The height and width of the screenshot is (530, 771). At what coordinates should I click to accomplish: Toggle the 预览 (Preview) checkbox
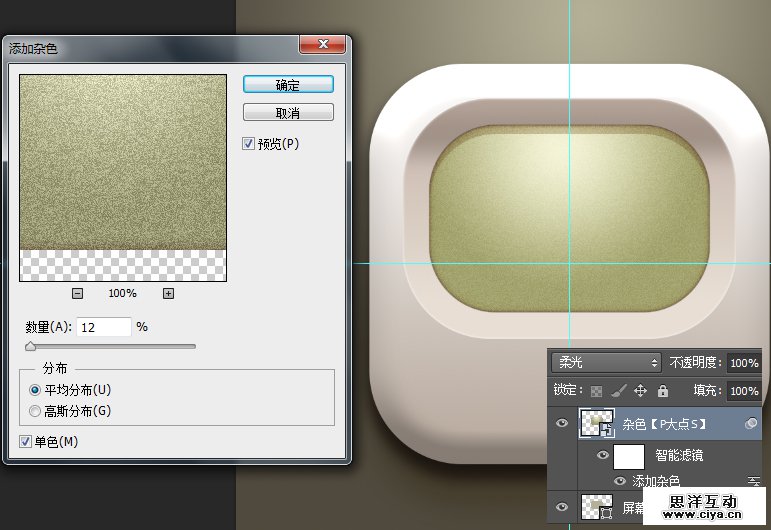249,144
